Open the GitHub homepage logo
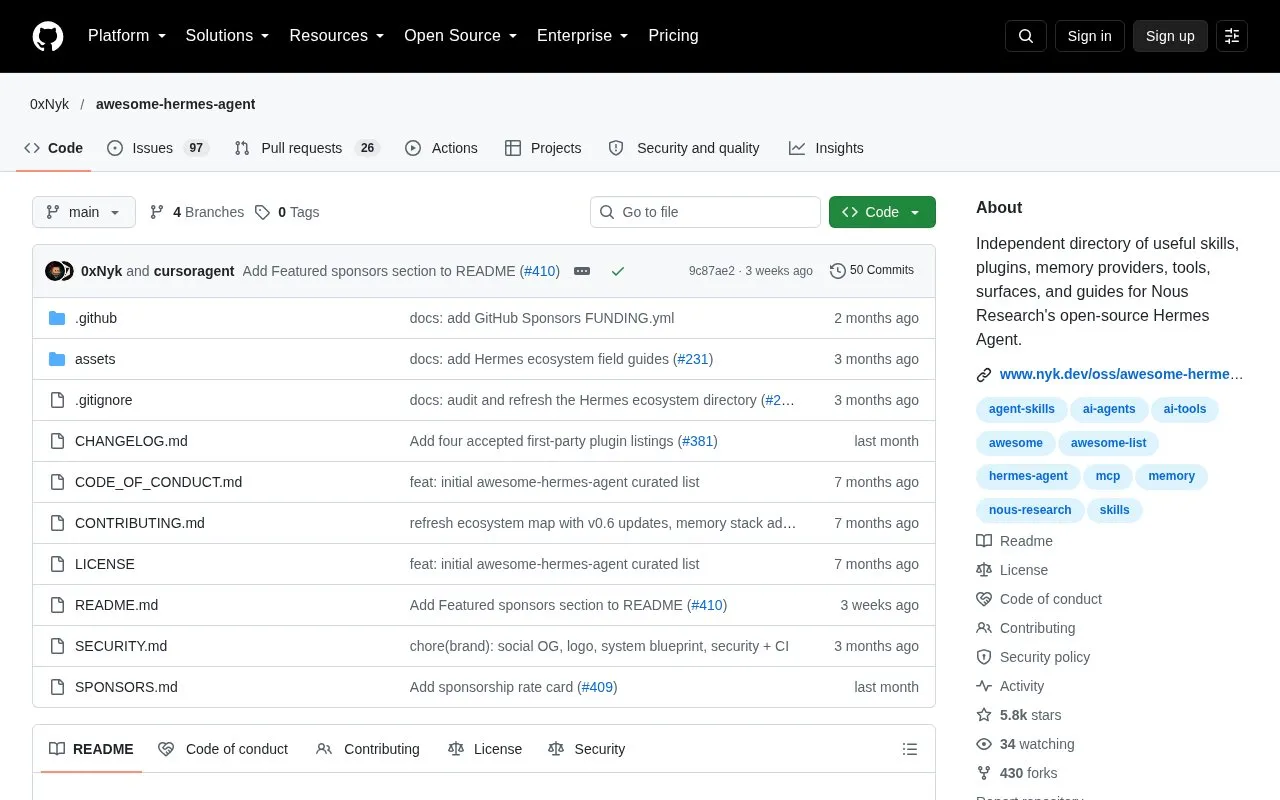The width and height of the screenshot is (1280, 800). coord(48,36)
